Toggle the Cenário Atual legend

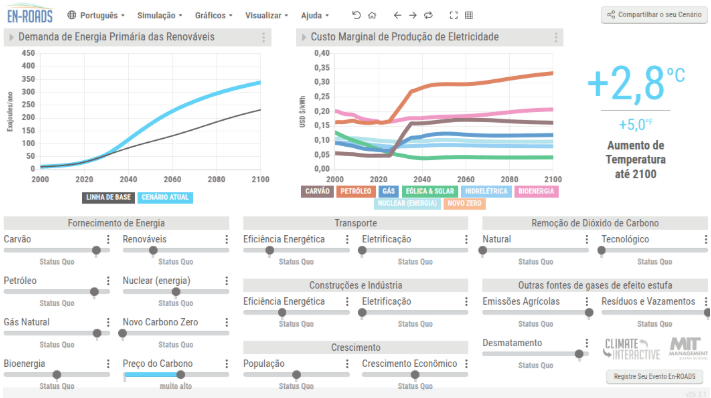165,197
